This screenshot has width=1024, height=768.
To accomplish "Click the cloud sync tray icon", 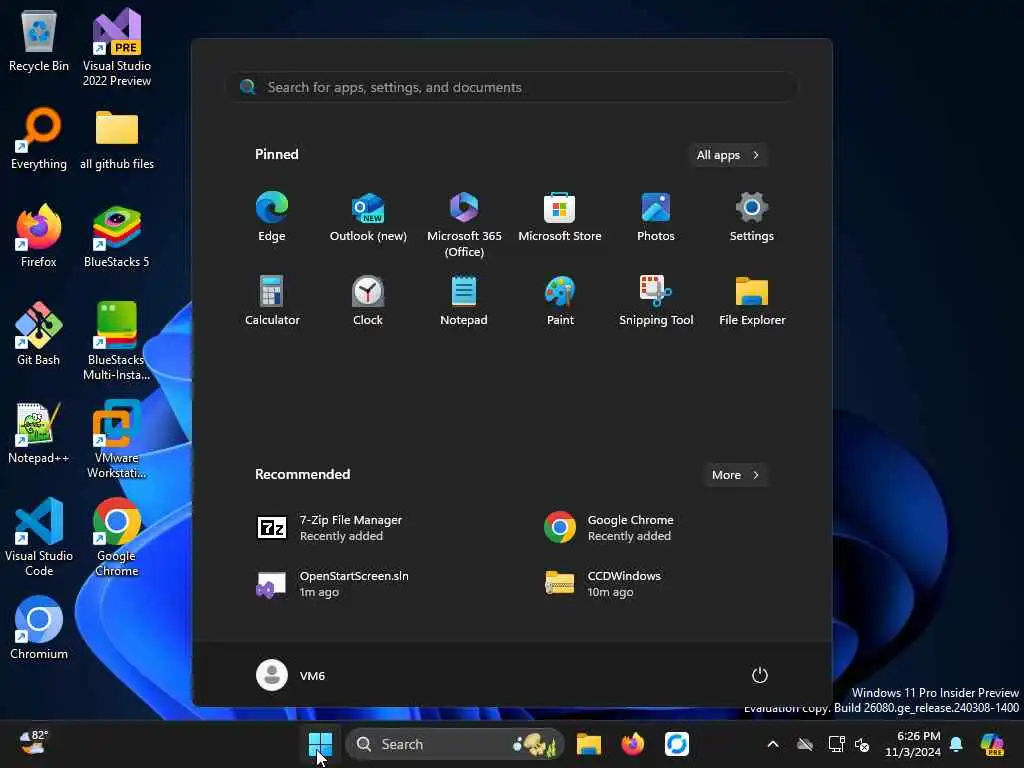I will pyautogui.click(x=805, y=744).
